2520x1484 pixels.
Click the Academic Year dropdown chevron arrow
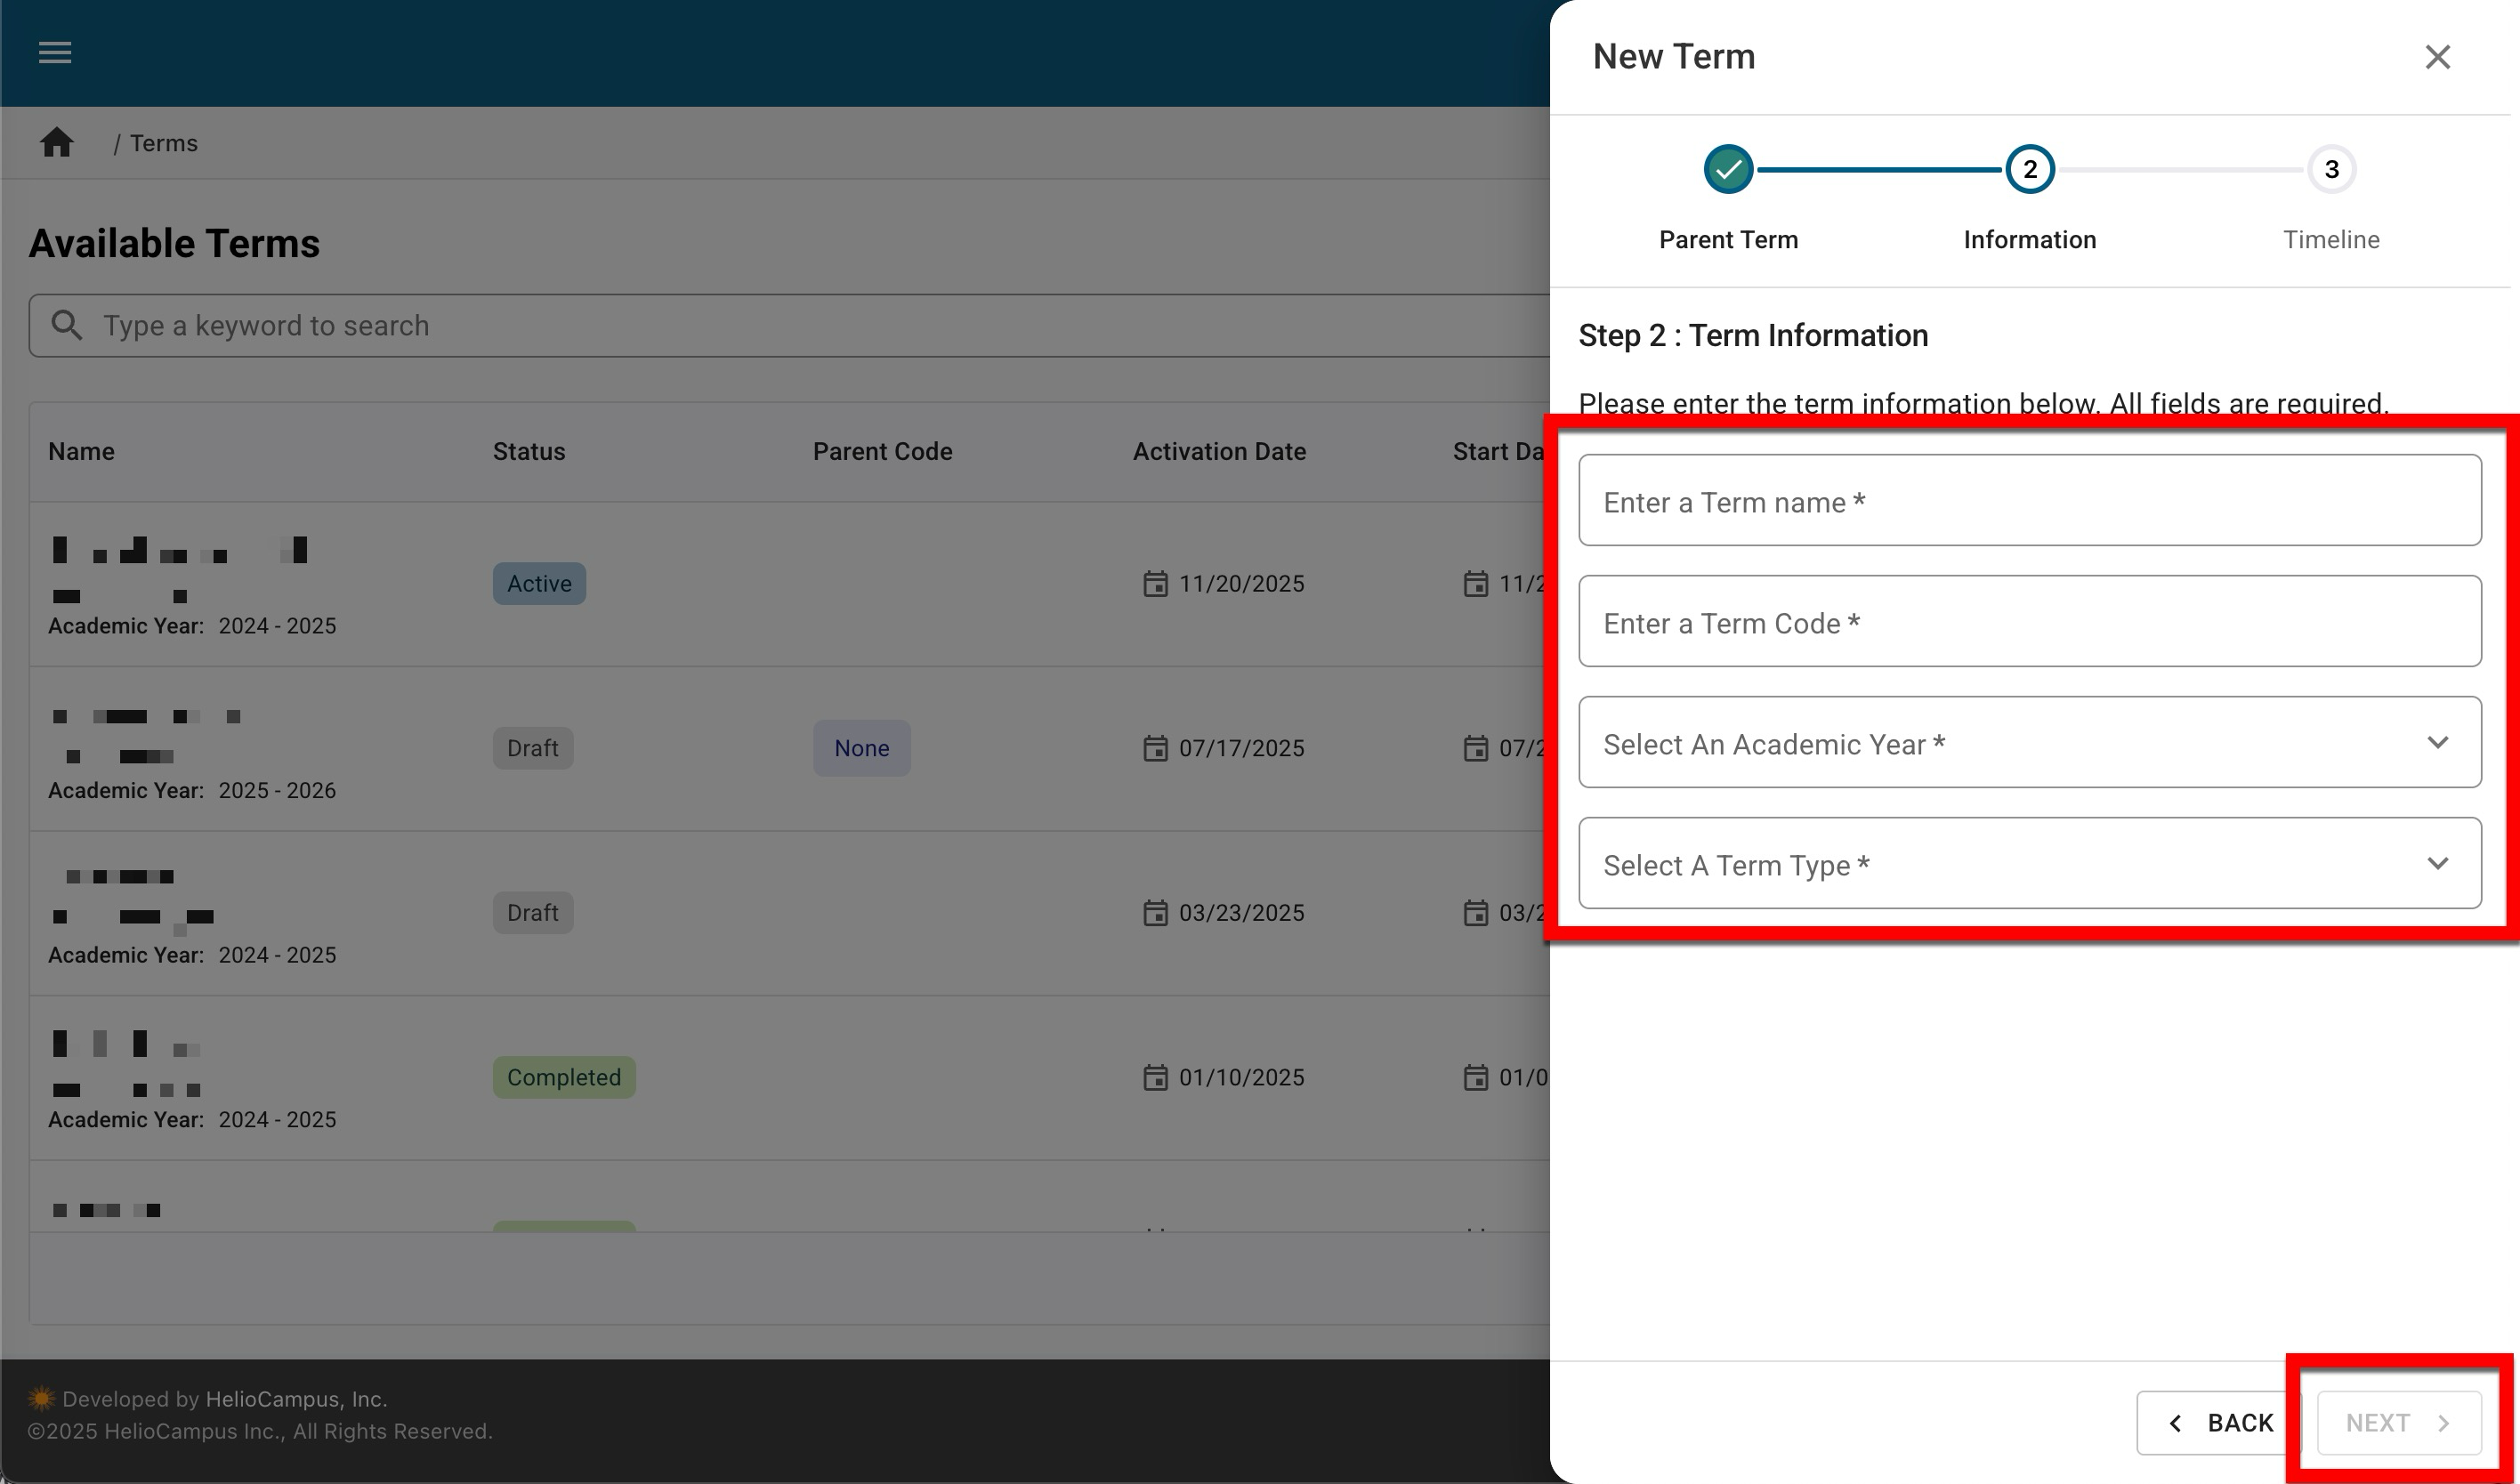click(2437, 743)
